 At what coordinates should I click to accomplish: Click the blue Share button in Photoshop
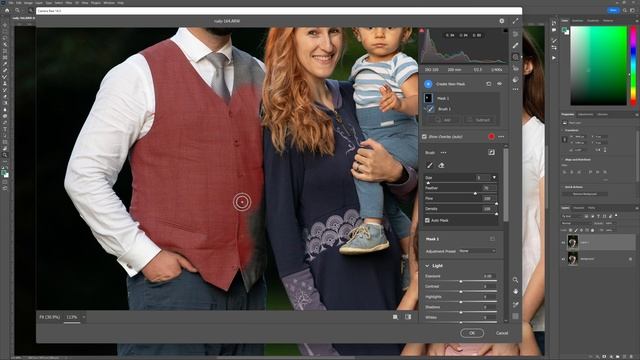[x=613, y=10]
